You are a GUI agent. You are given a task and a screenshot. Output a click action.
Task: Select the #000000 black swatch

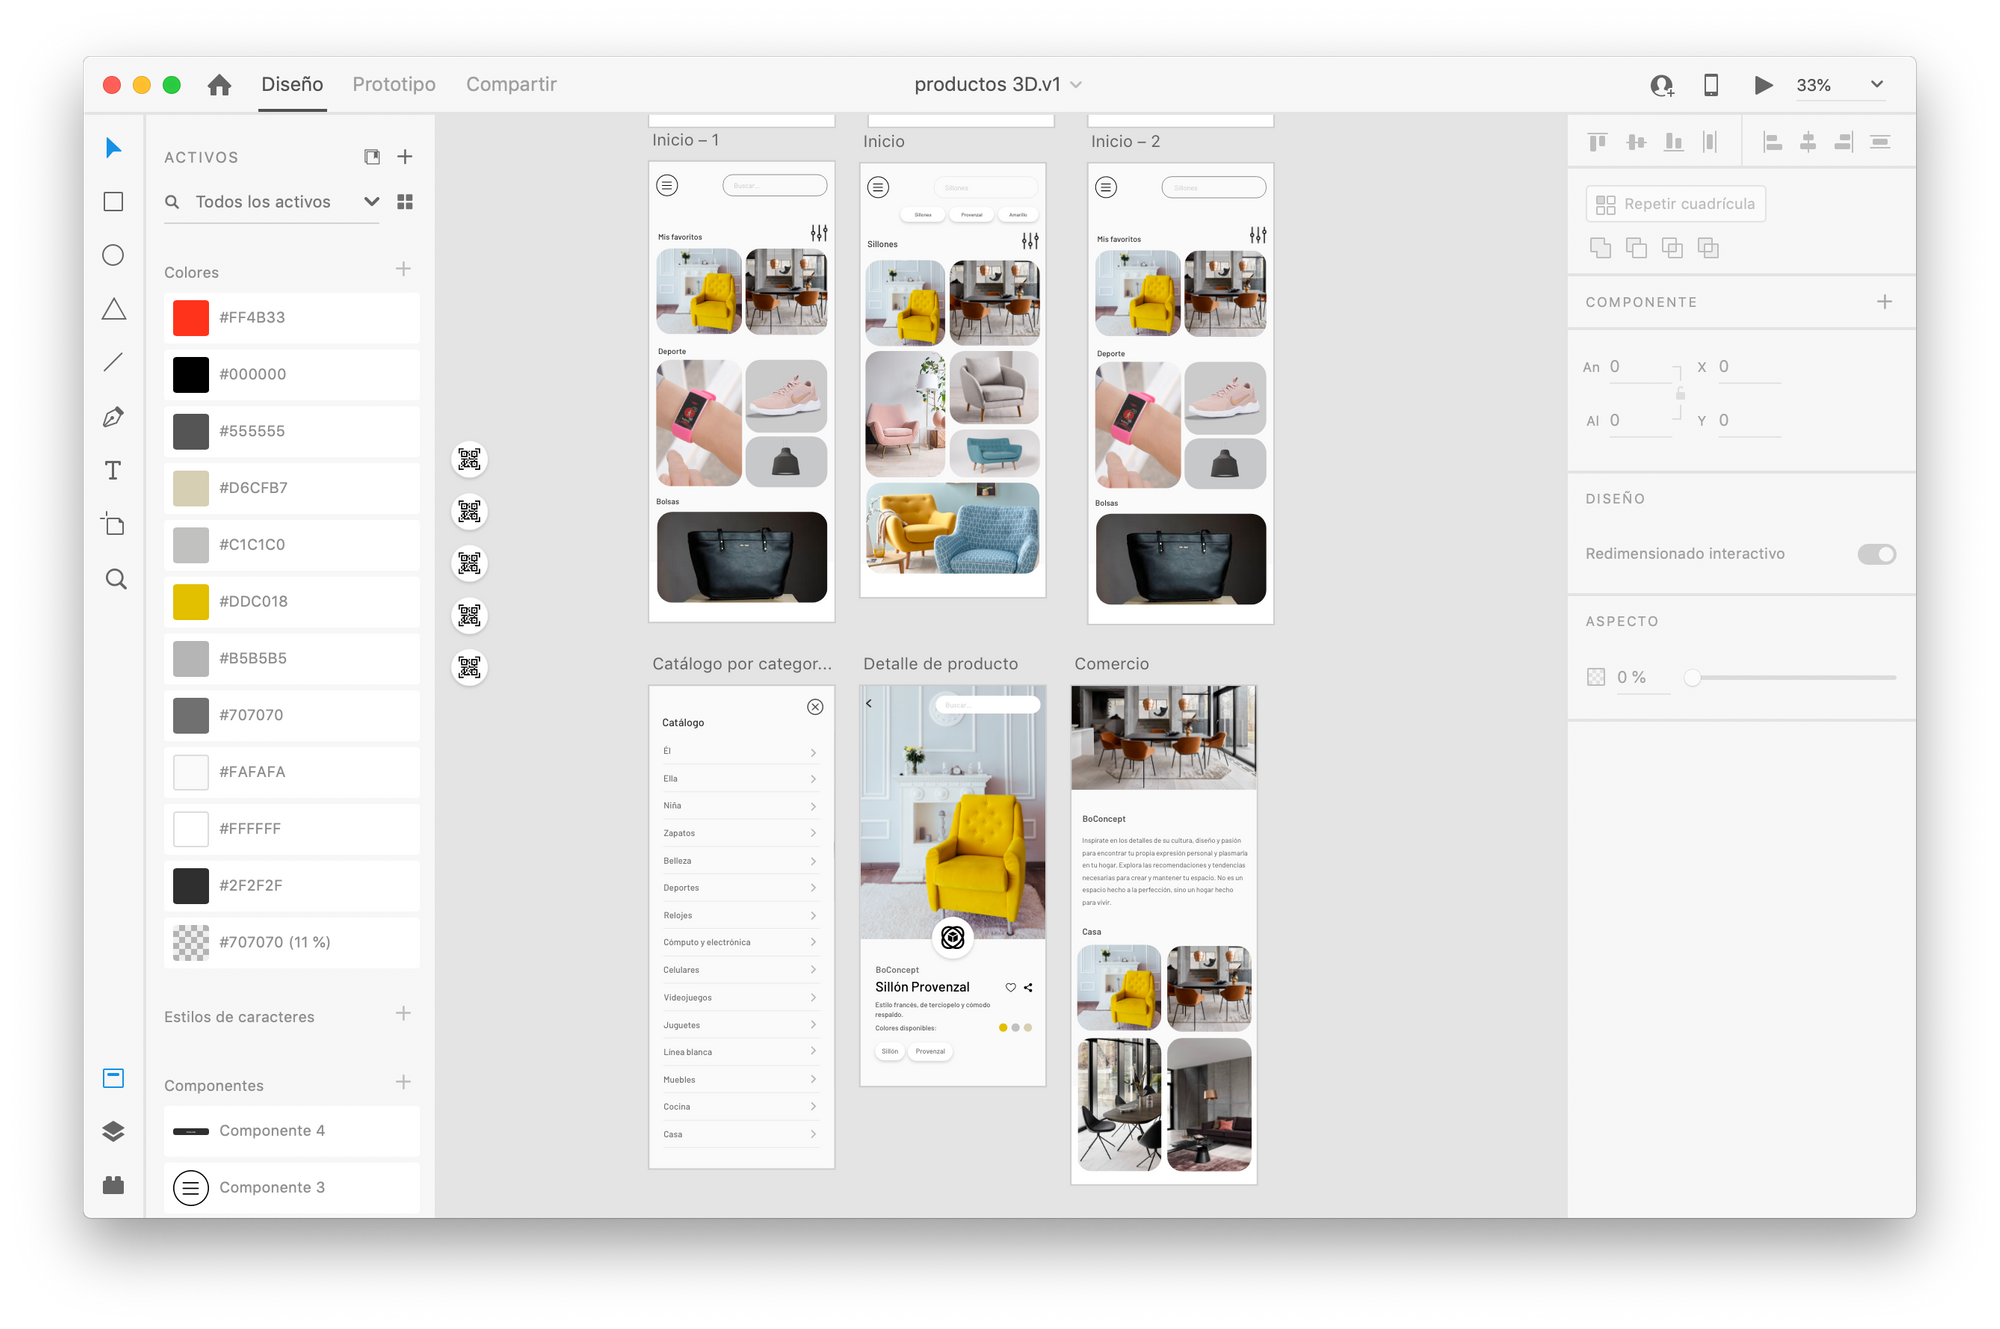[x=191, y=375]
